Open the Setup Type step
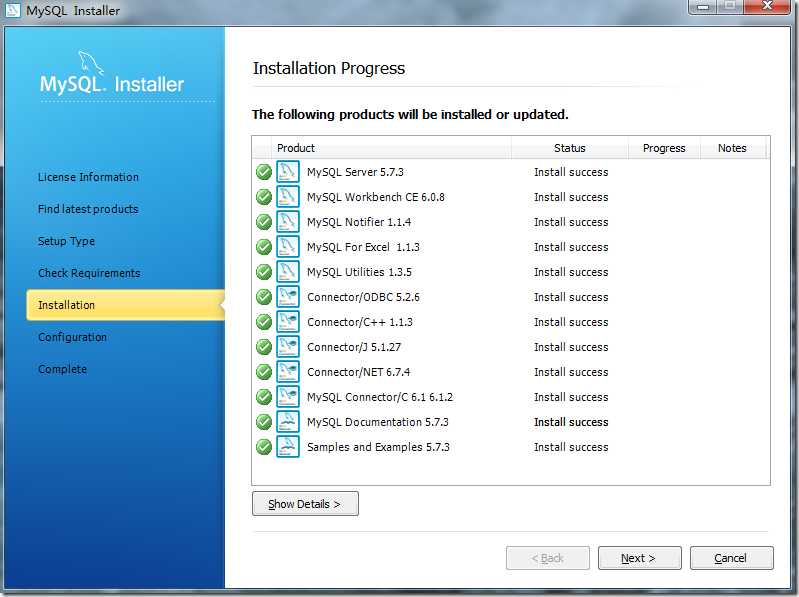Screen dimensions: 799x597 (66, 241)
